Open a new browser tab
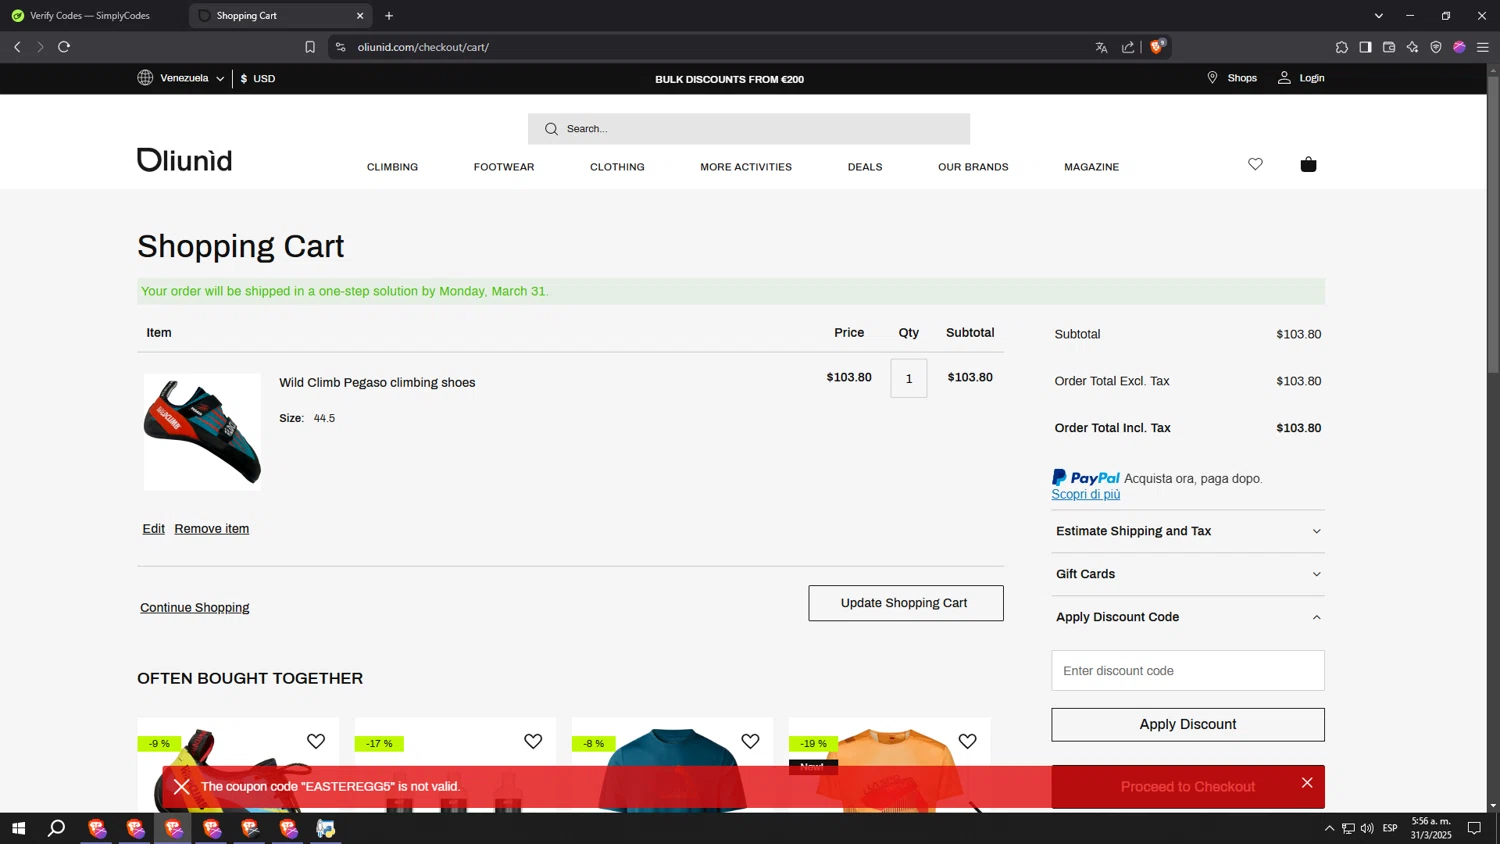The image size is (1500, 844). coord(389,15)
